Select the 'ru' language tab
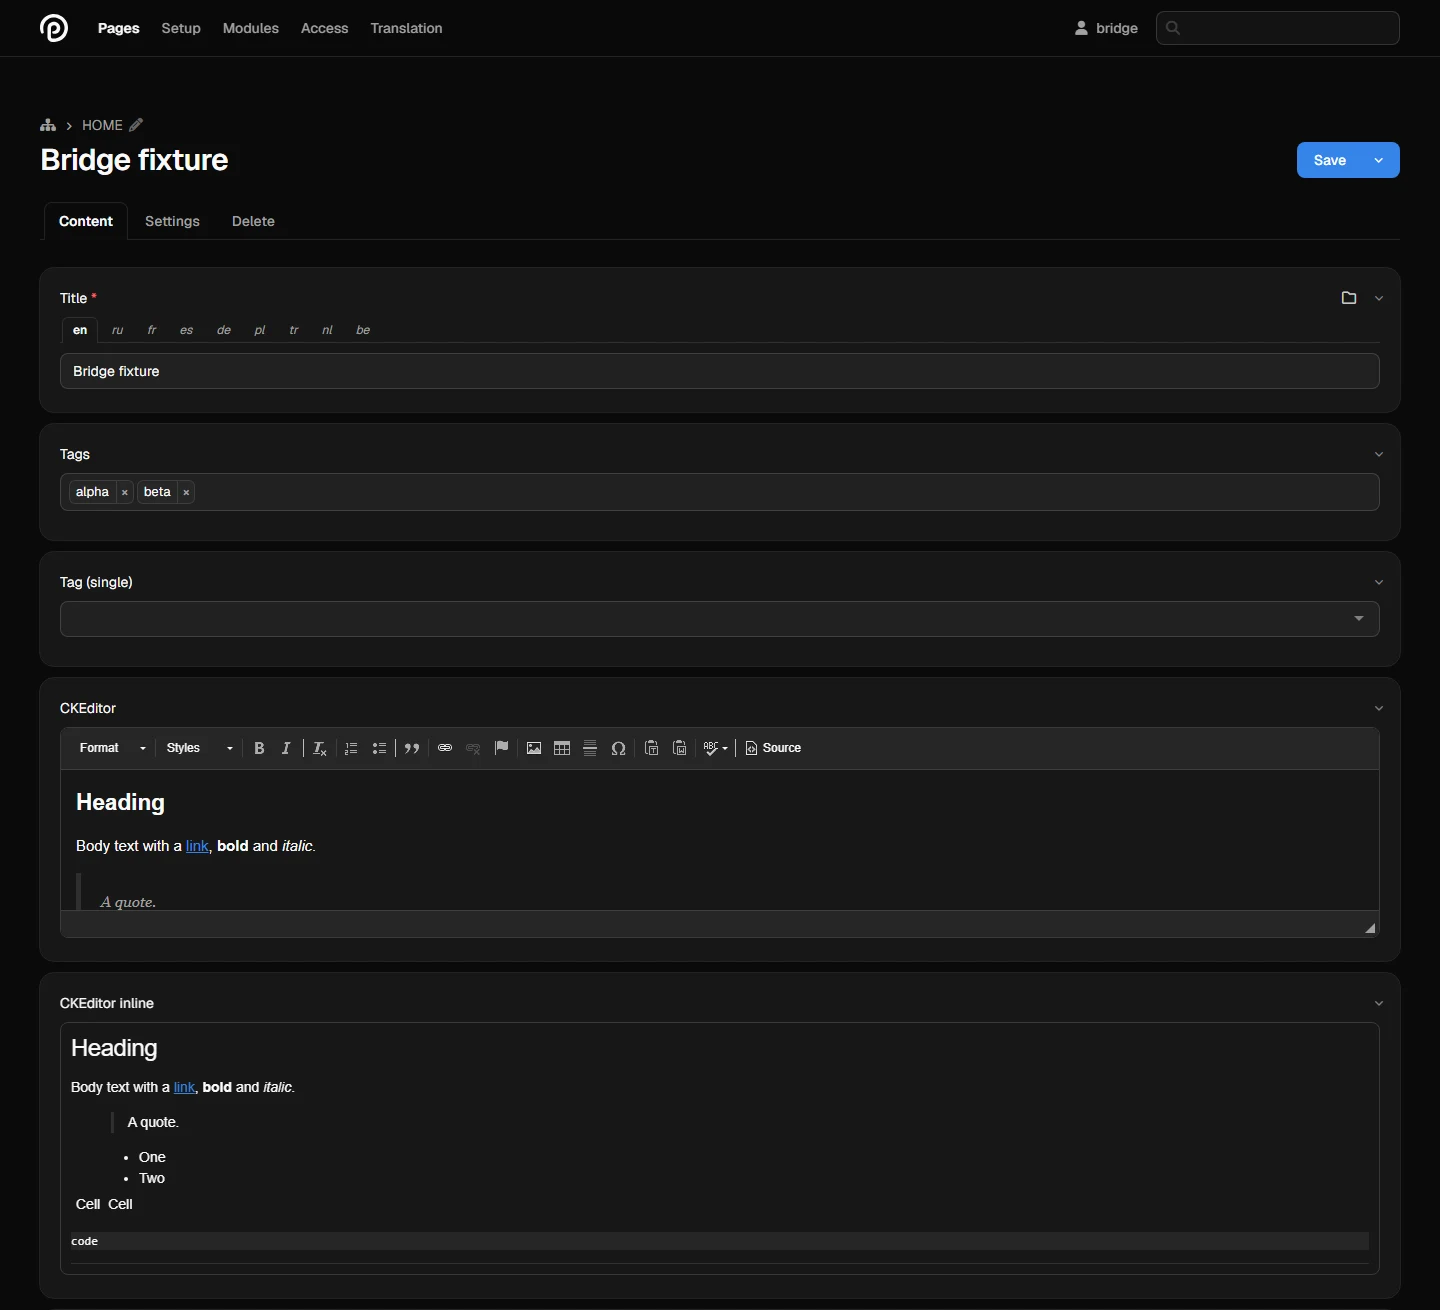 [118, 330]
